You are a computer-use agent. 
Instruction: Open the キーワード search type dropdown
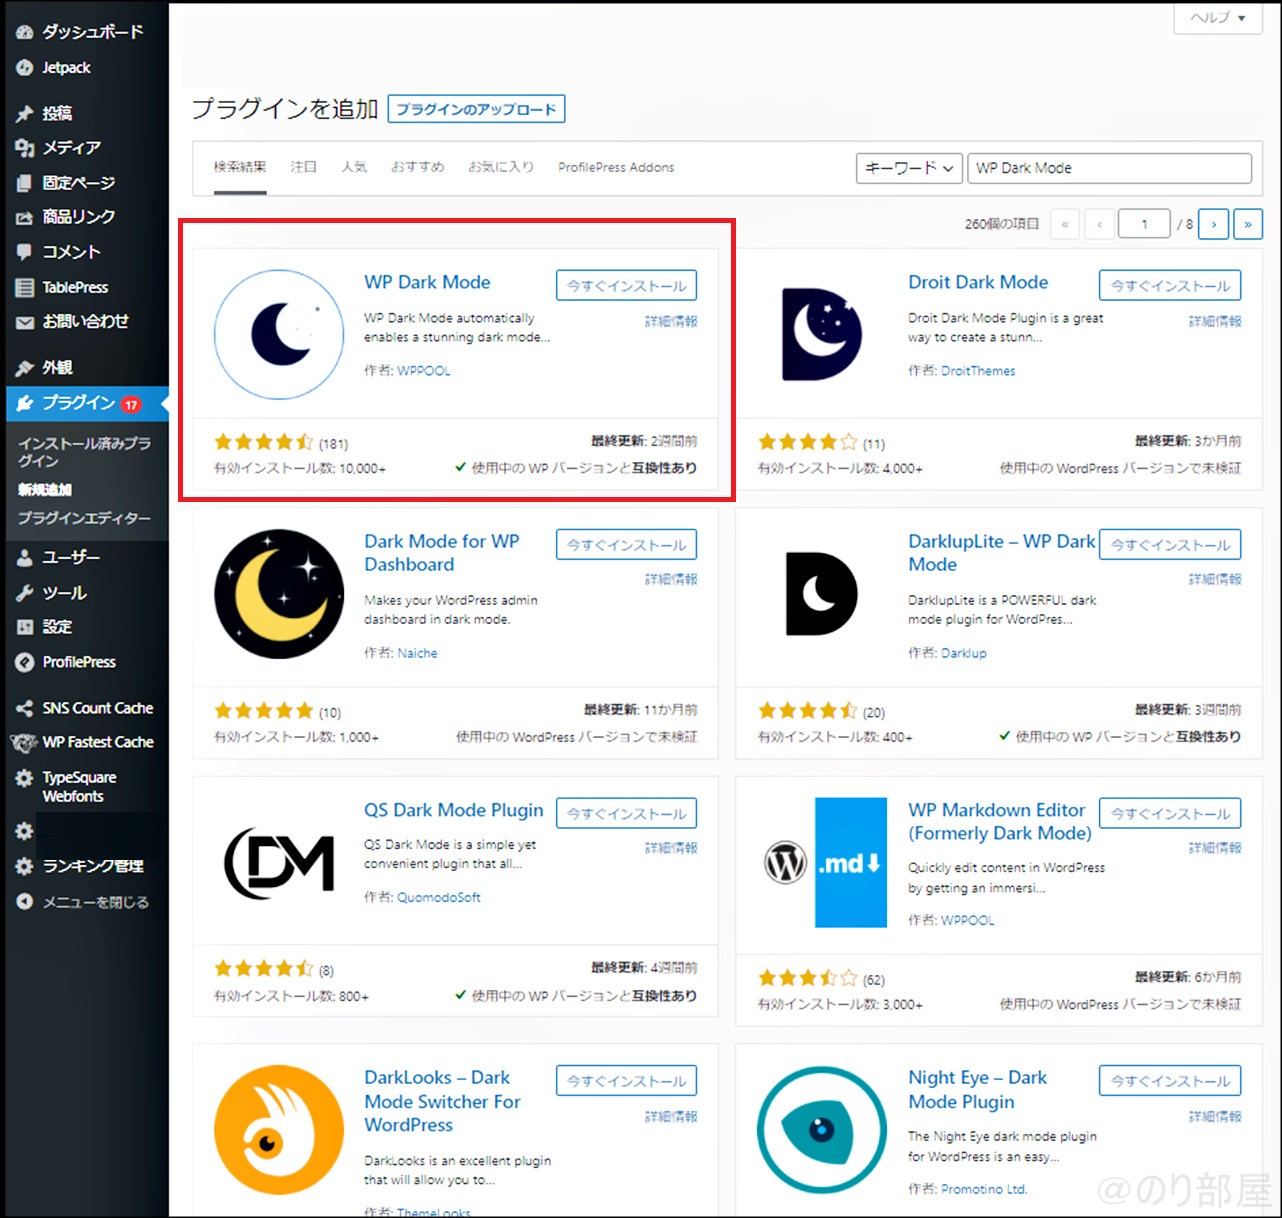(909, 168)
